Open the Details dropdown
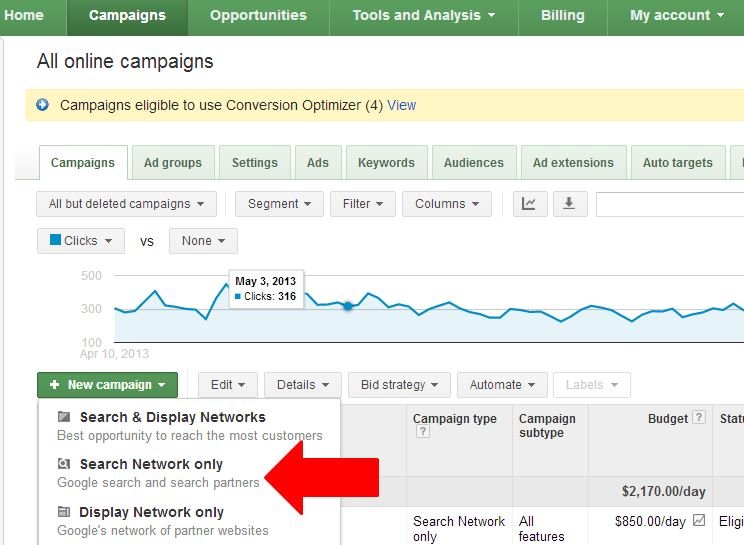Image resolution: width=744 pixels, height=545 pixels. [x=303, y=385]
